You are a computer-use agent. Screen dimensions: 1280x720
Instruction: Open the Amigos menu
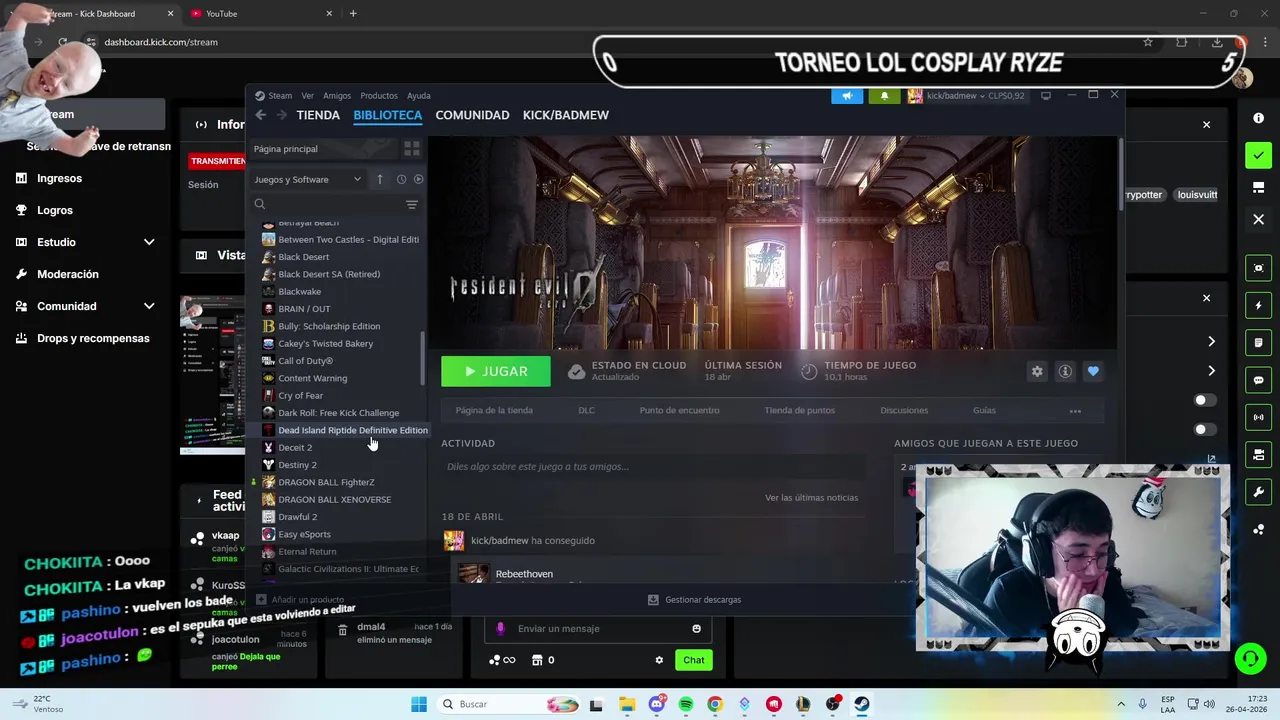(x=337, y=96)
